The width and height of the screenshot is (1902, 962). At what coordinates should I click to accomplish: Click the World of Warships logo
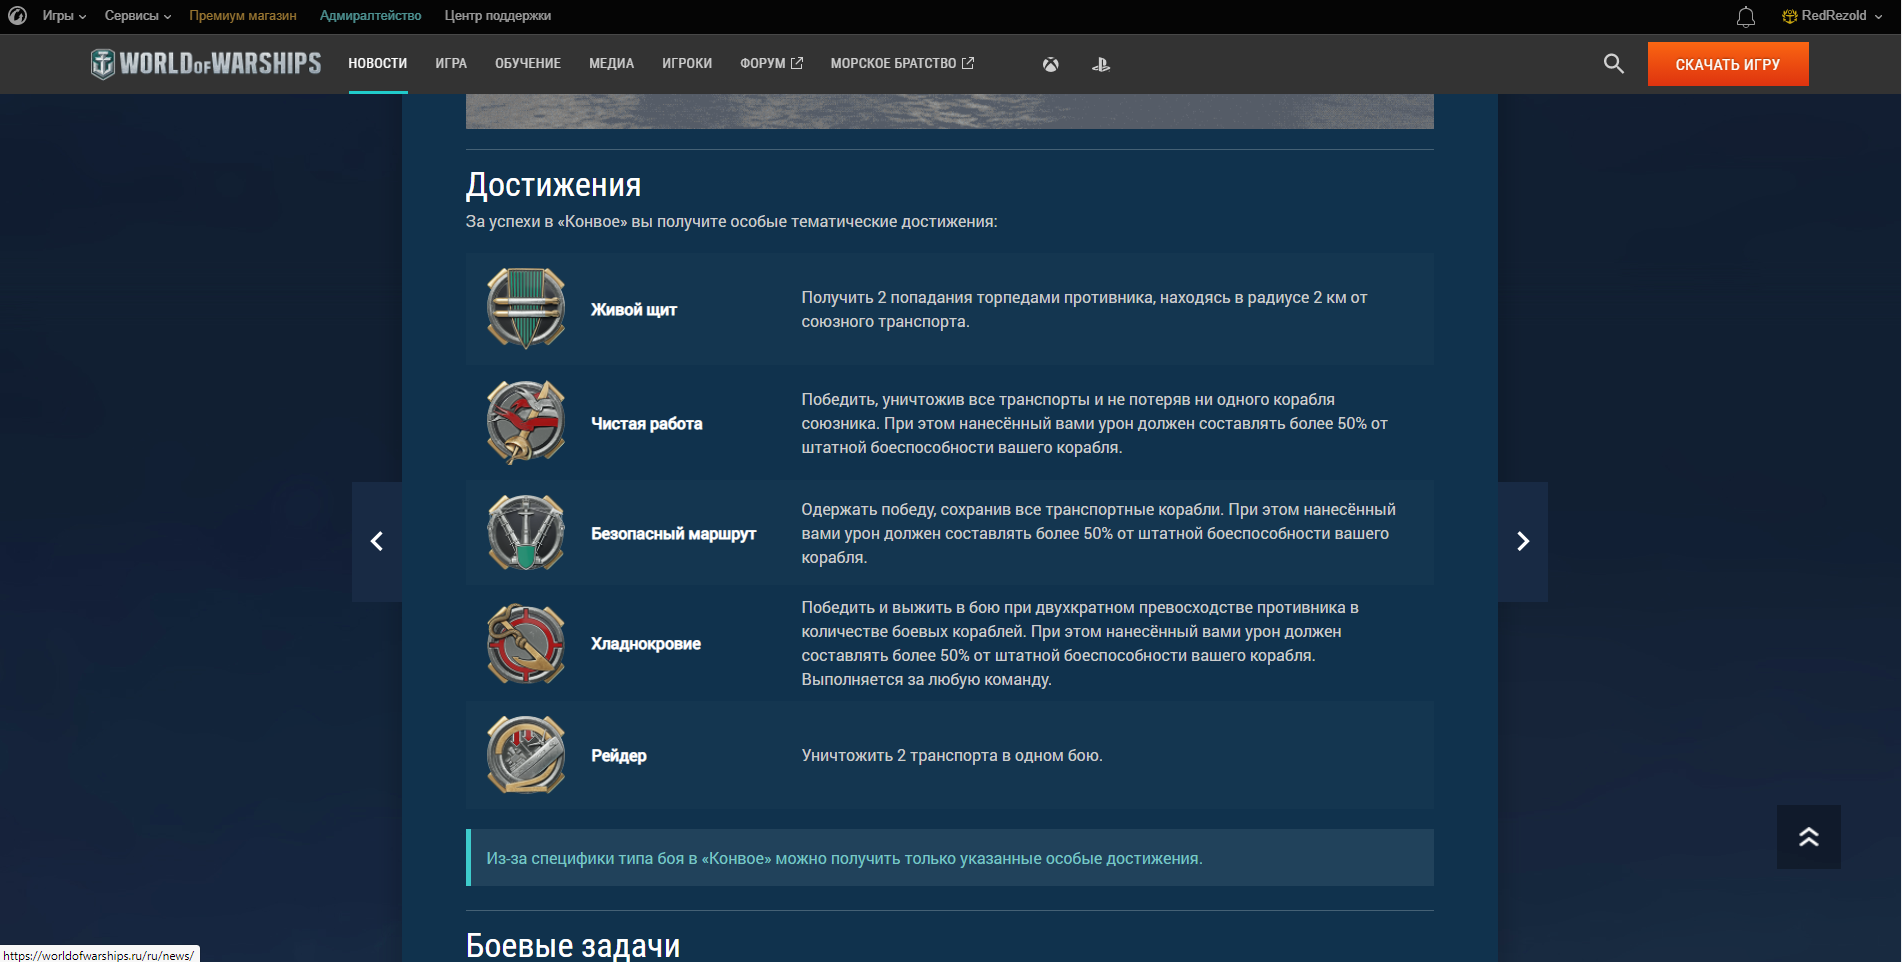206,64
